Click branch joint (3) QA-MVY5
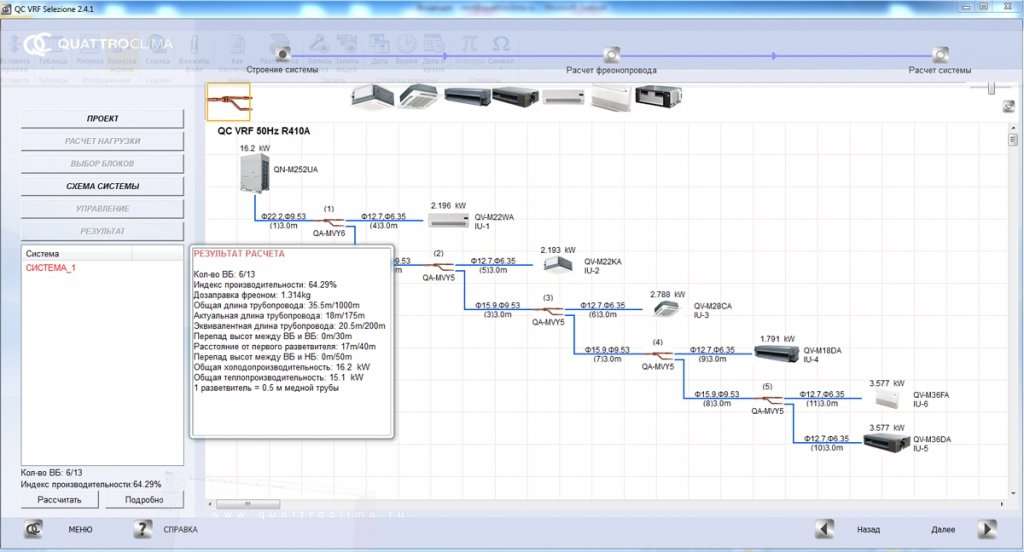The width and height of the screenshot is (1024, 552). (x=548, y=310)
